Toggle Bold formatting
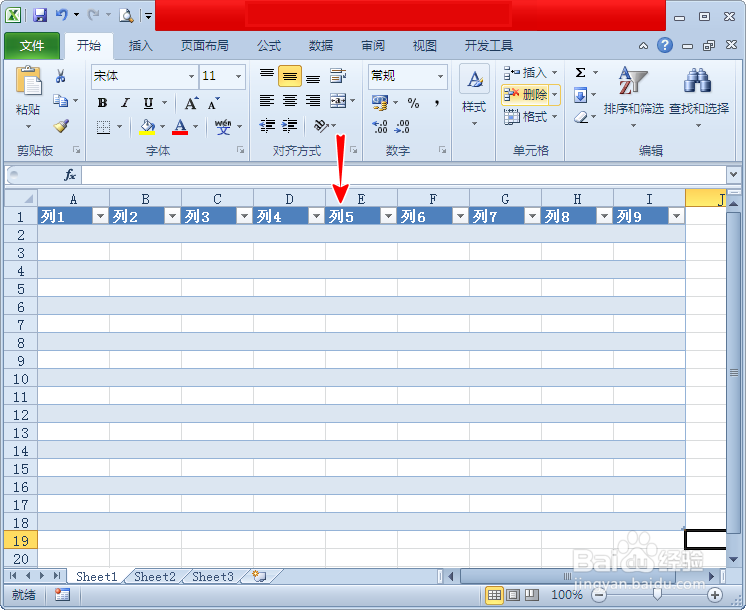The width and height of the screenshot is (746, 610). pos(102,103)
